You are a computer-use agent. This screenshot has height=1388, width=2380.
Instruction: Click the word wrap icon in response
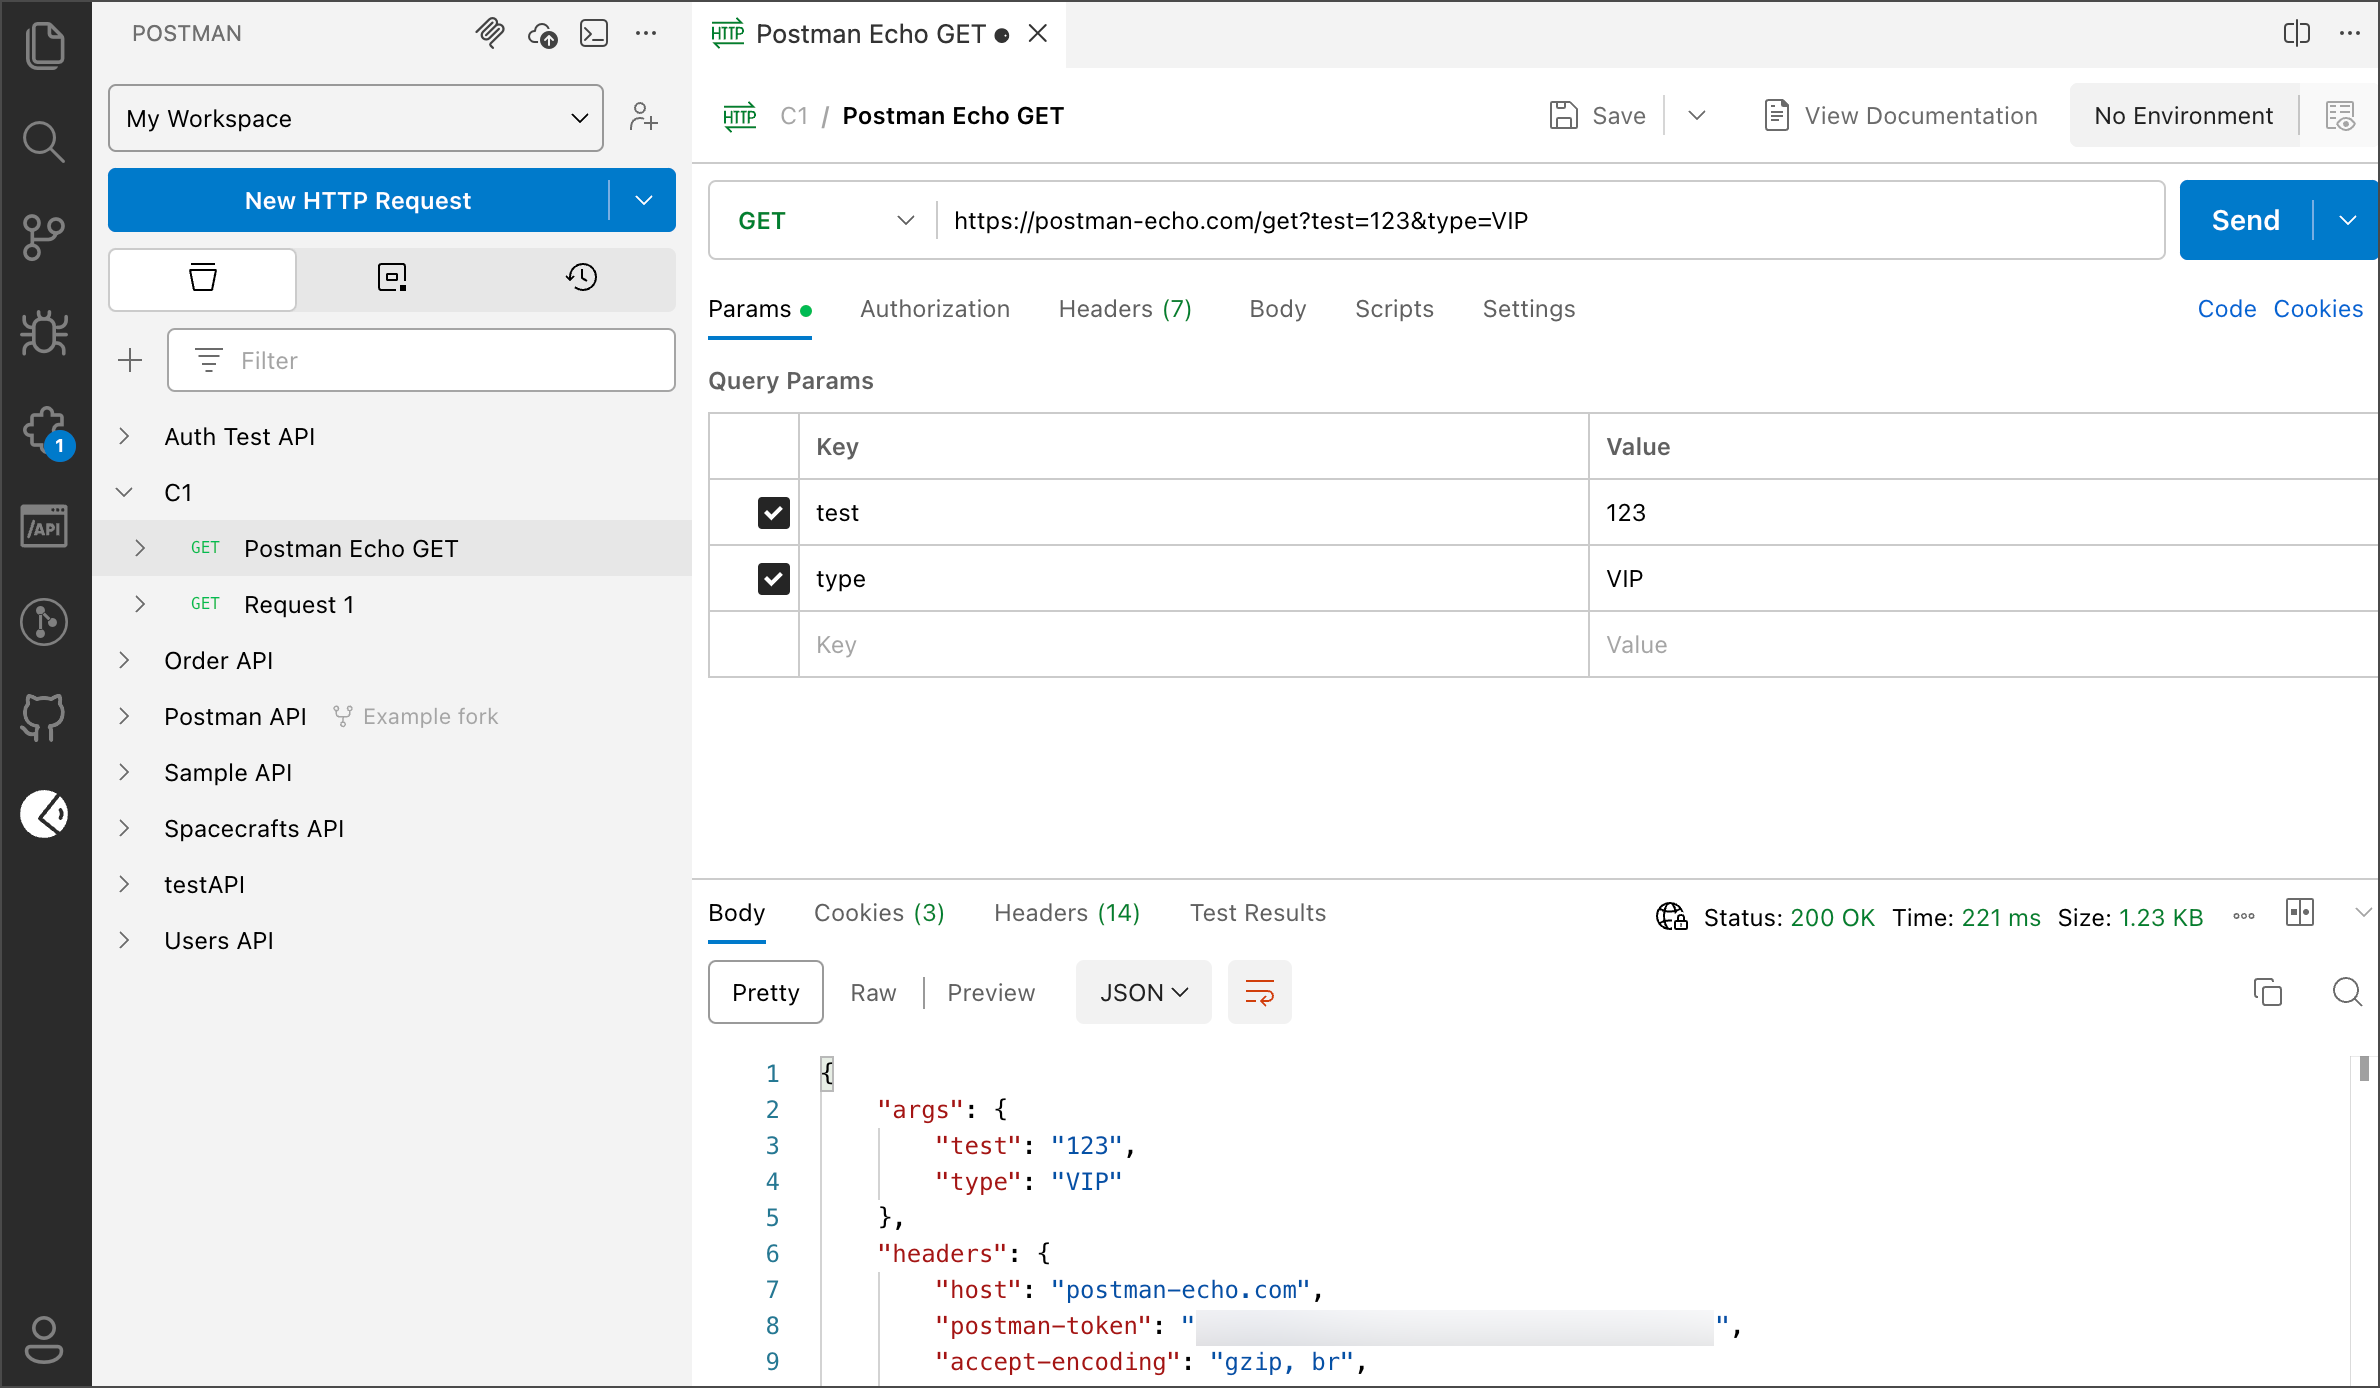[1259, 992]
